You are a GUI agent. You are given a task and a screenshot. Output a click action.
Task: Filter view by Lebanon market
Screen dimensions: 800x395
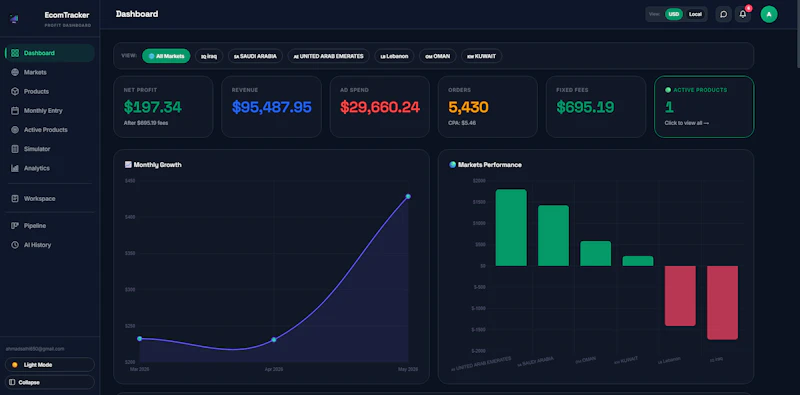394,56
